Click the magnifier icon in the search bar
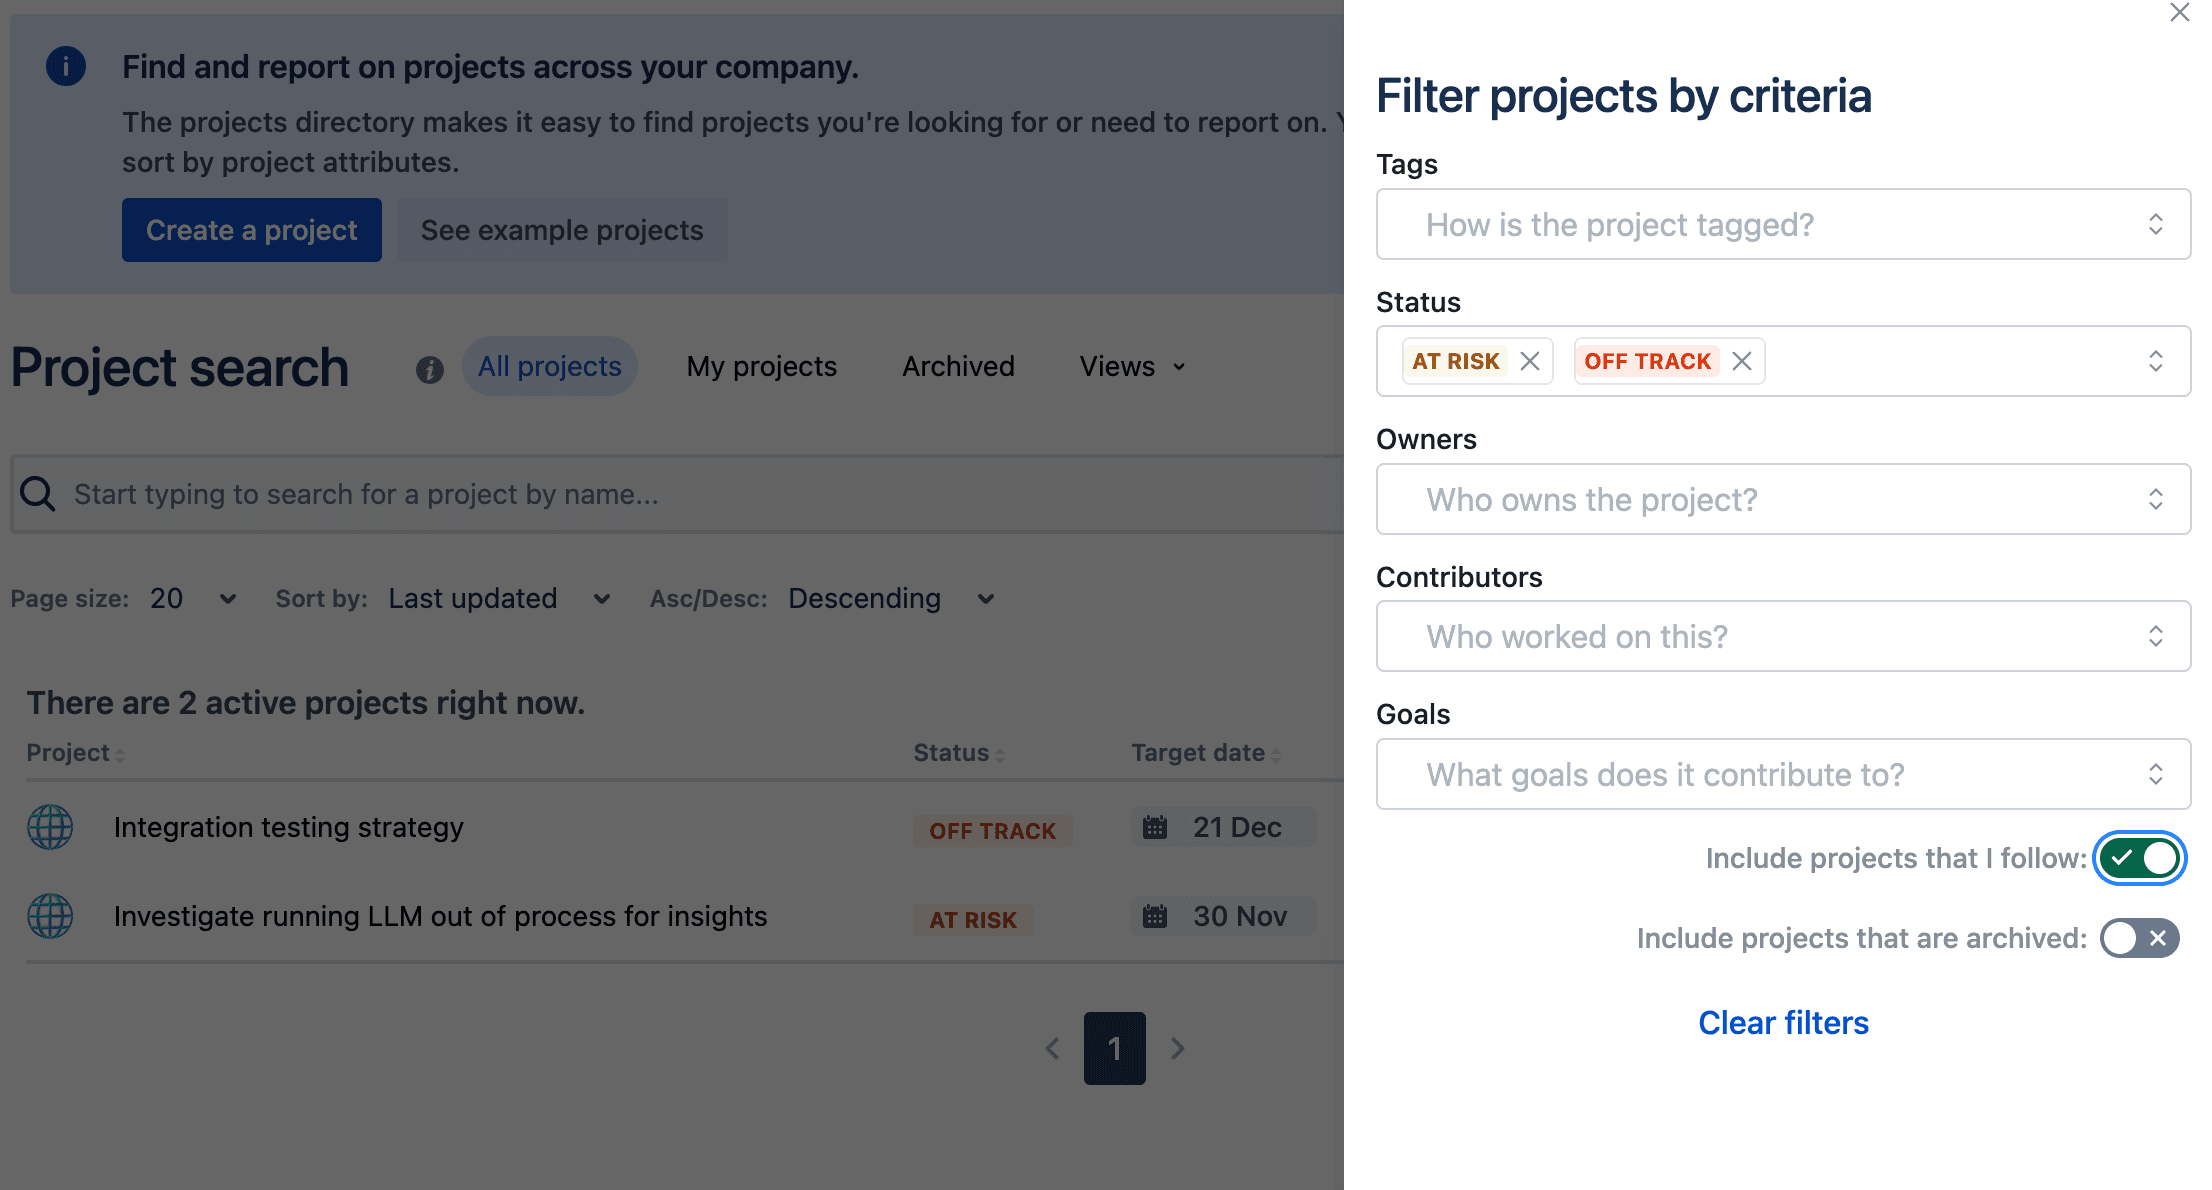This screenshot has width=2212, height=1190. tap(38, 494)
